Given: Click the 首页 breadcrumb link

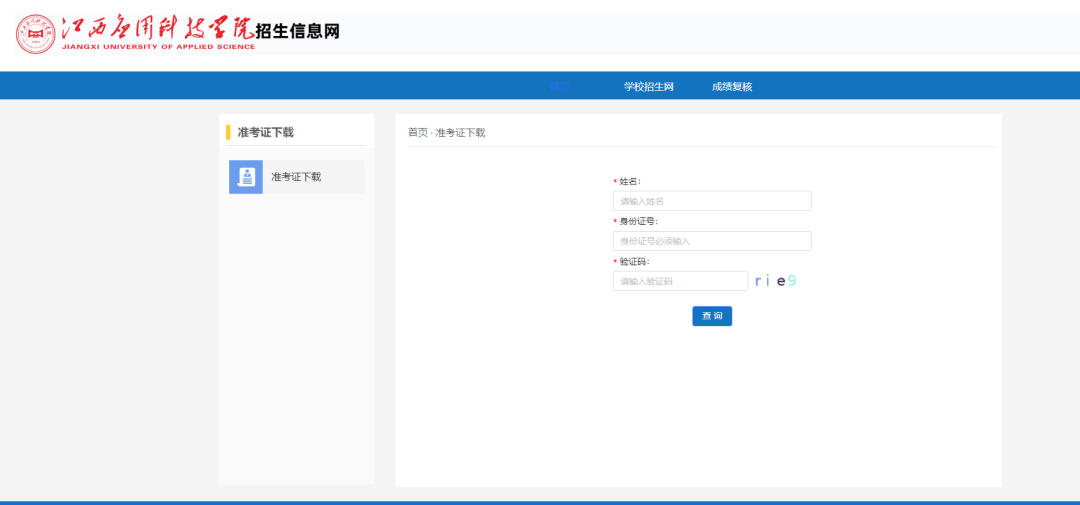Looking at the screenshot, I should coord(417,132).
